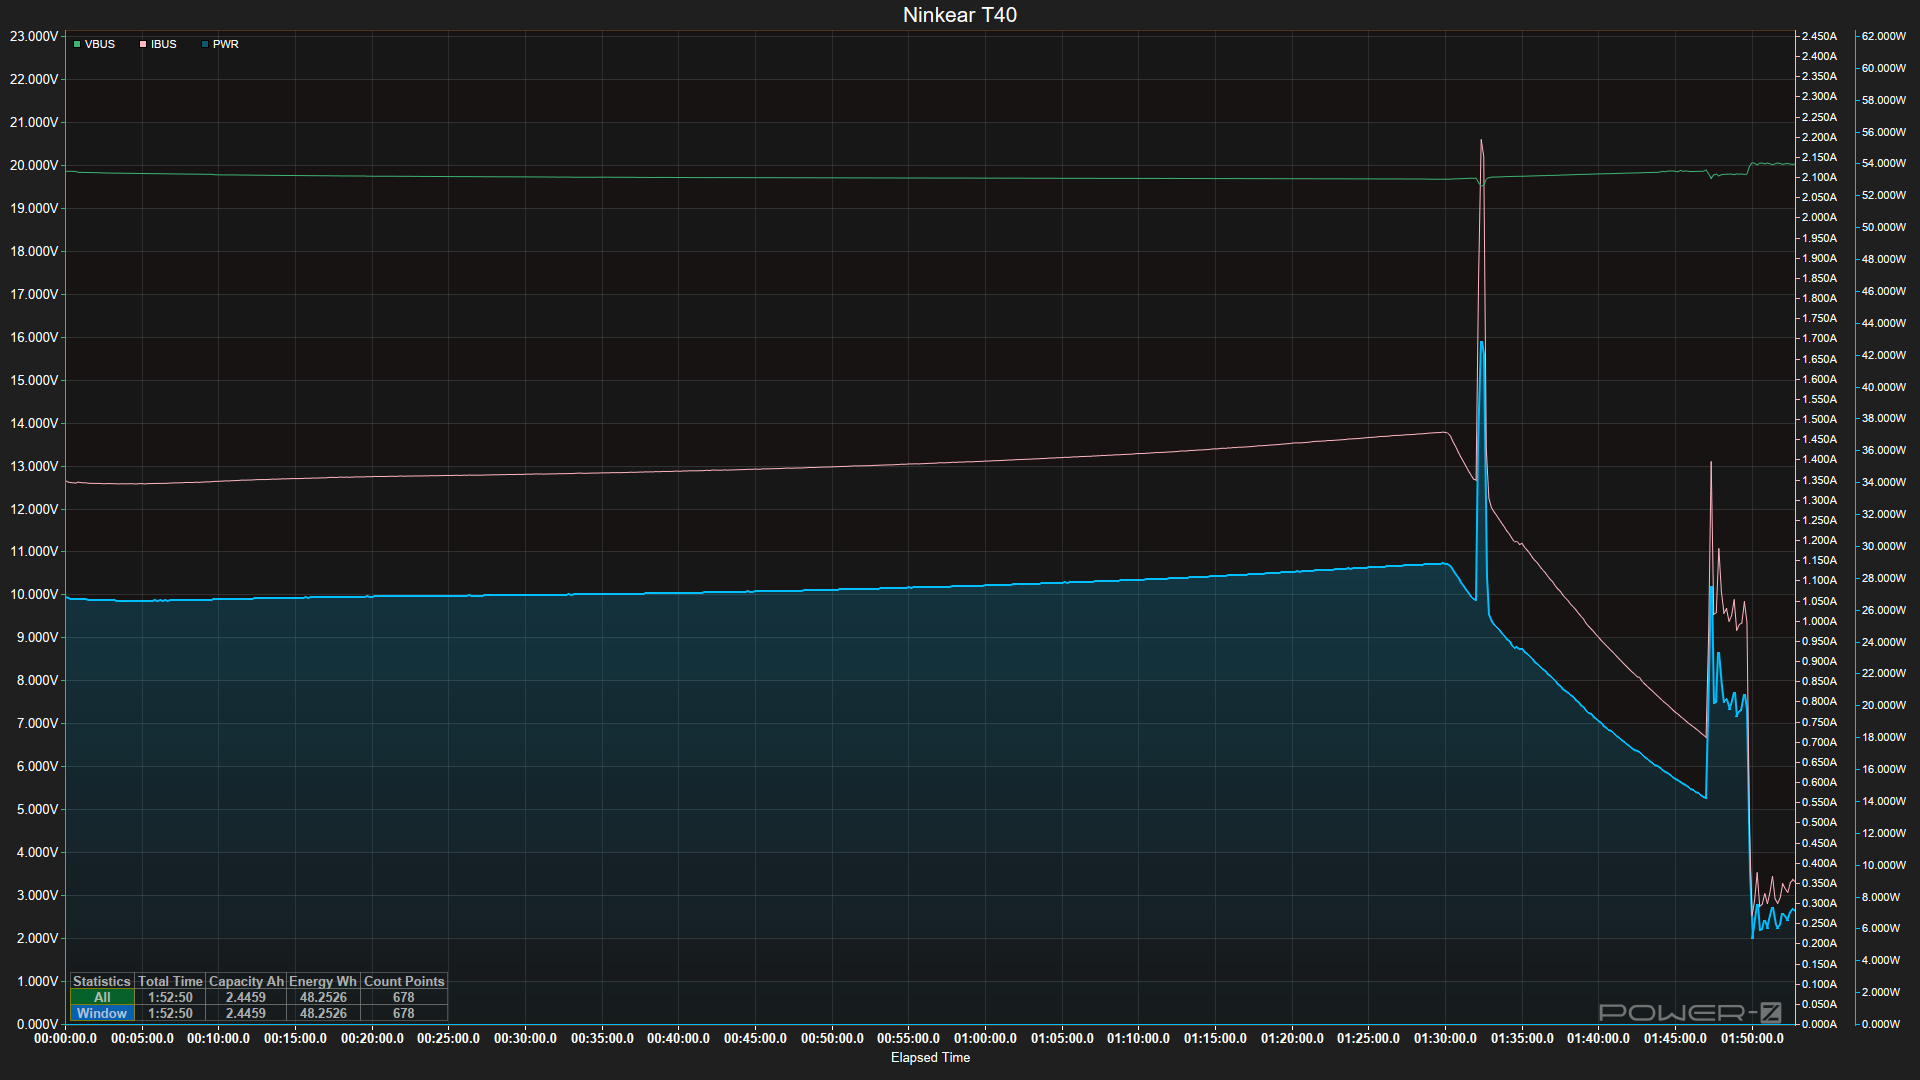Click the Statistics table header cell
This screenshot has height=1080, width=1920.
coord(102,981)
